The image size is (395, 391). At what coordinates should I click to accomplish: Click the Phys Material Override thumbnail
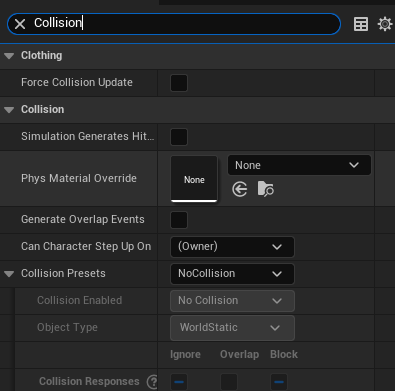coord(194,179)
